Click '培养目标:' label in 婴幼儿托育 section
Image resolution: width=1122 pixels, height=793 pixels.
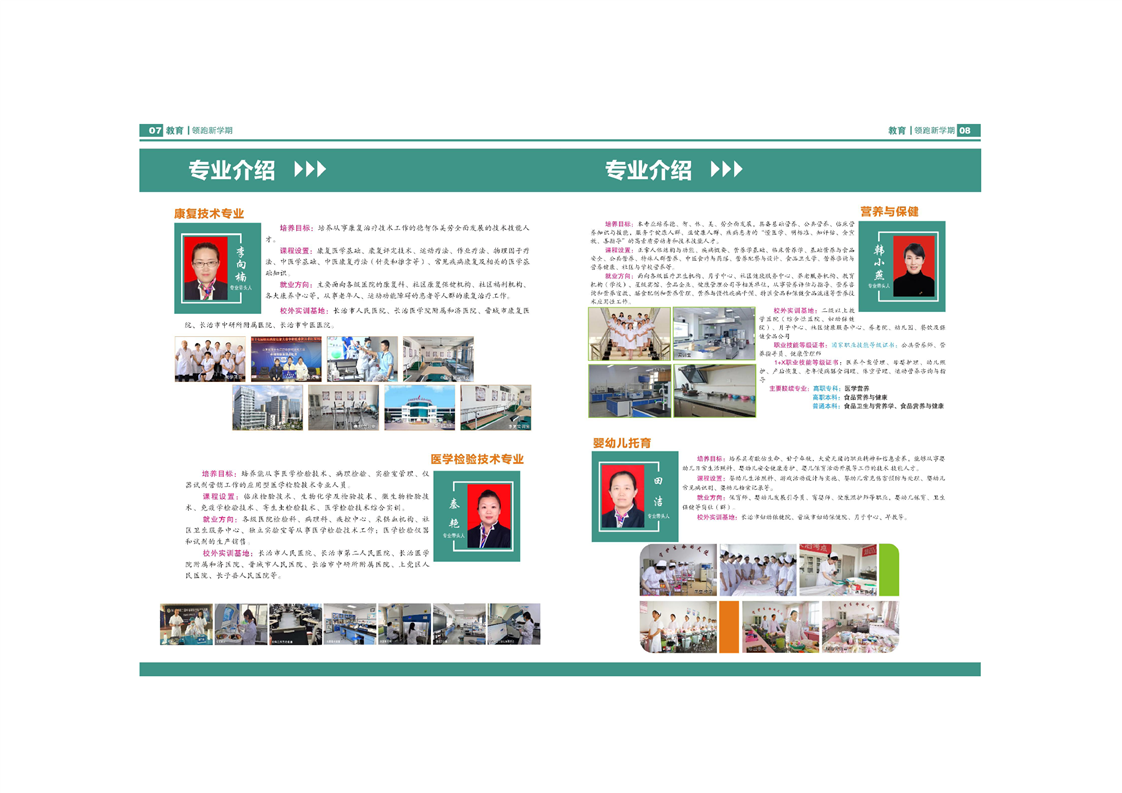712,458
